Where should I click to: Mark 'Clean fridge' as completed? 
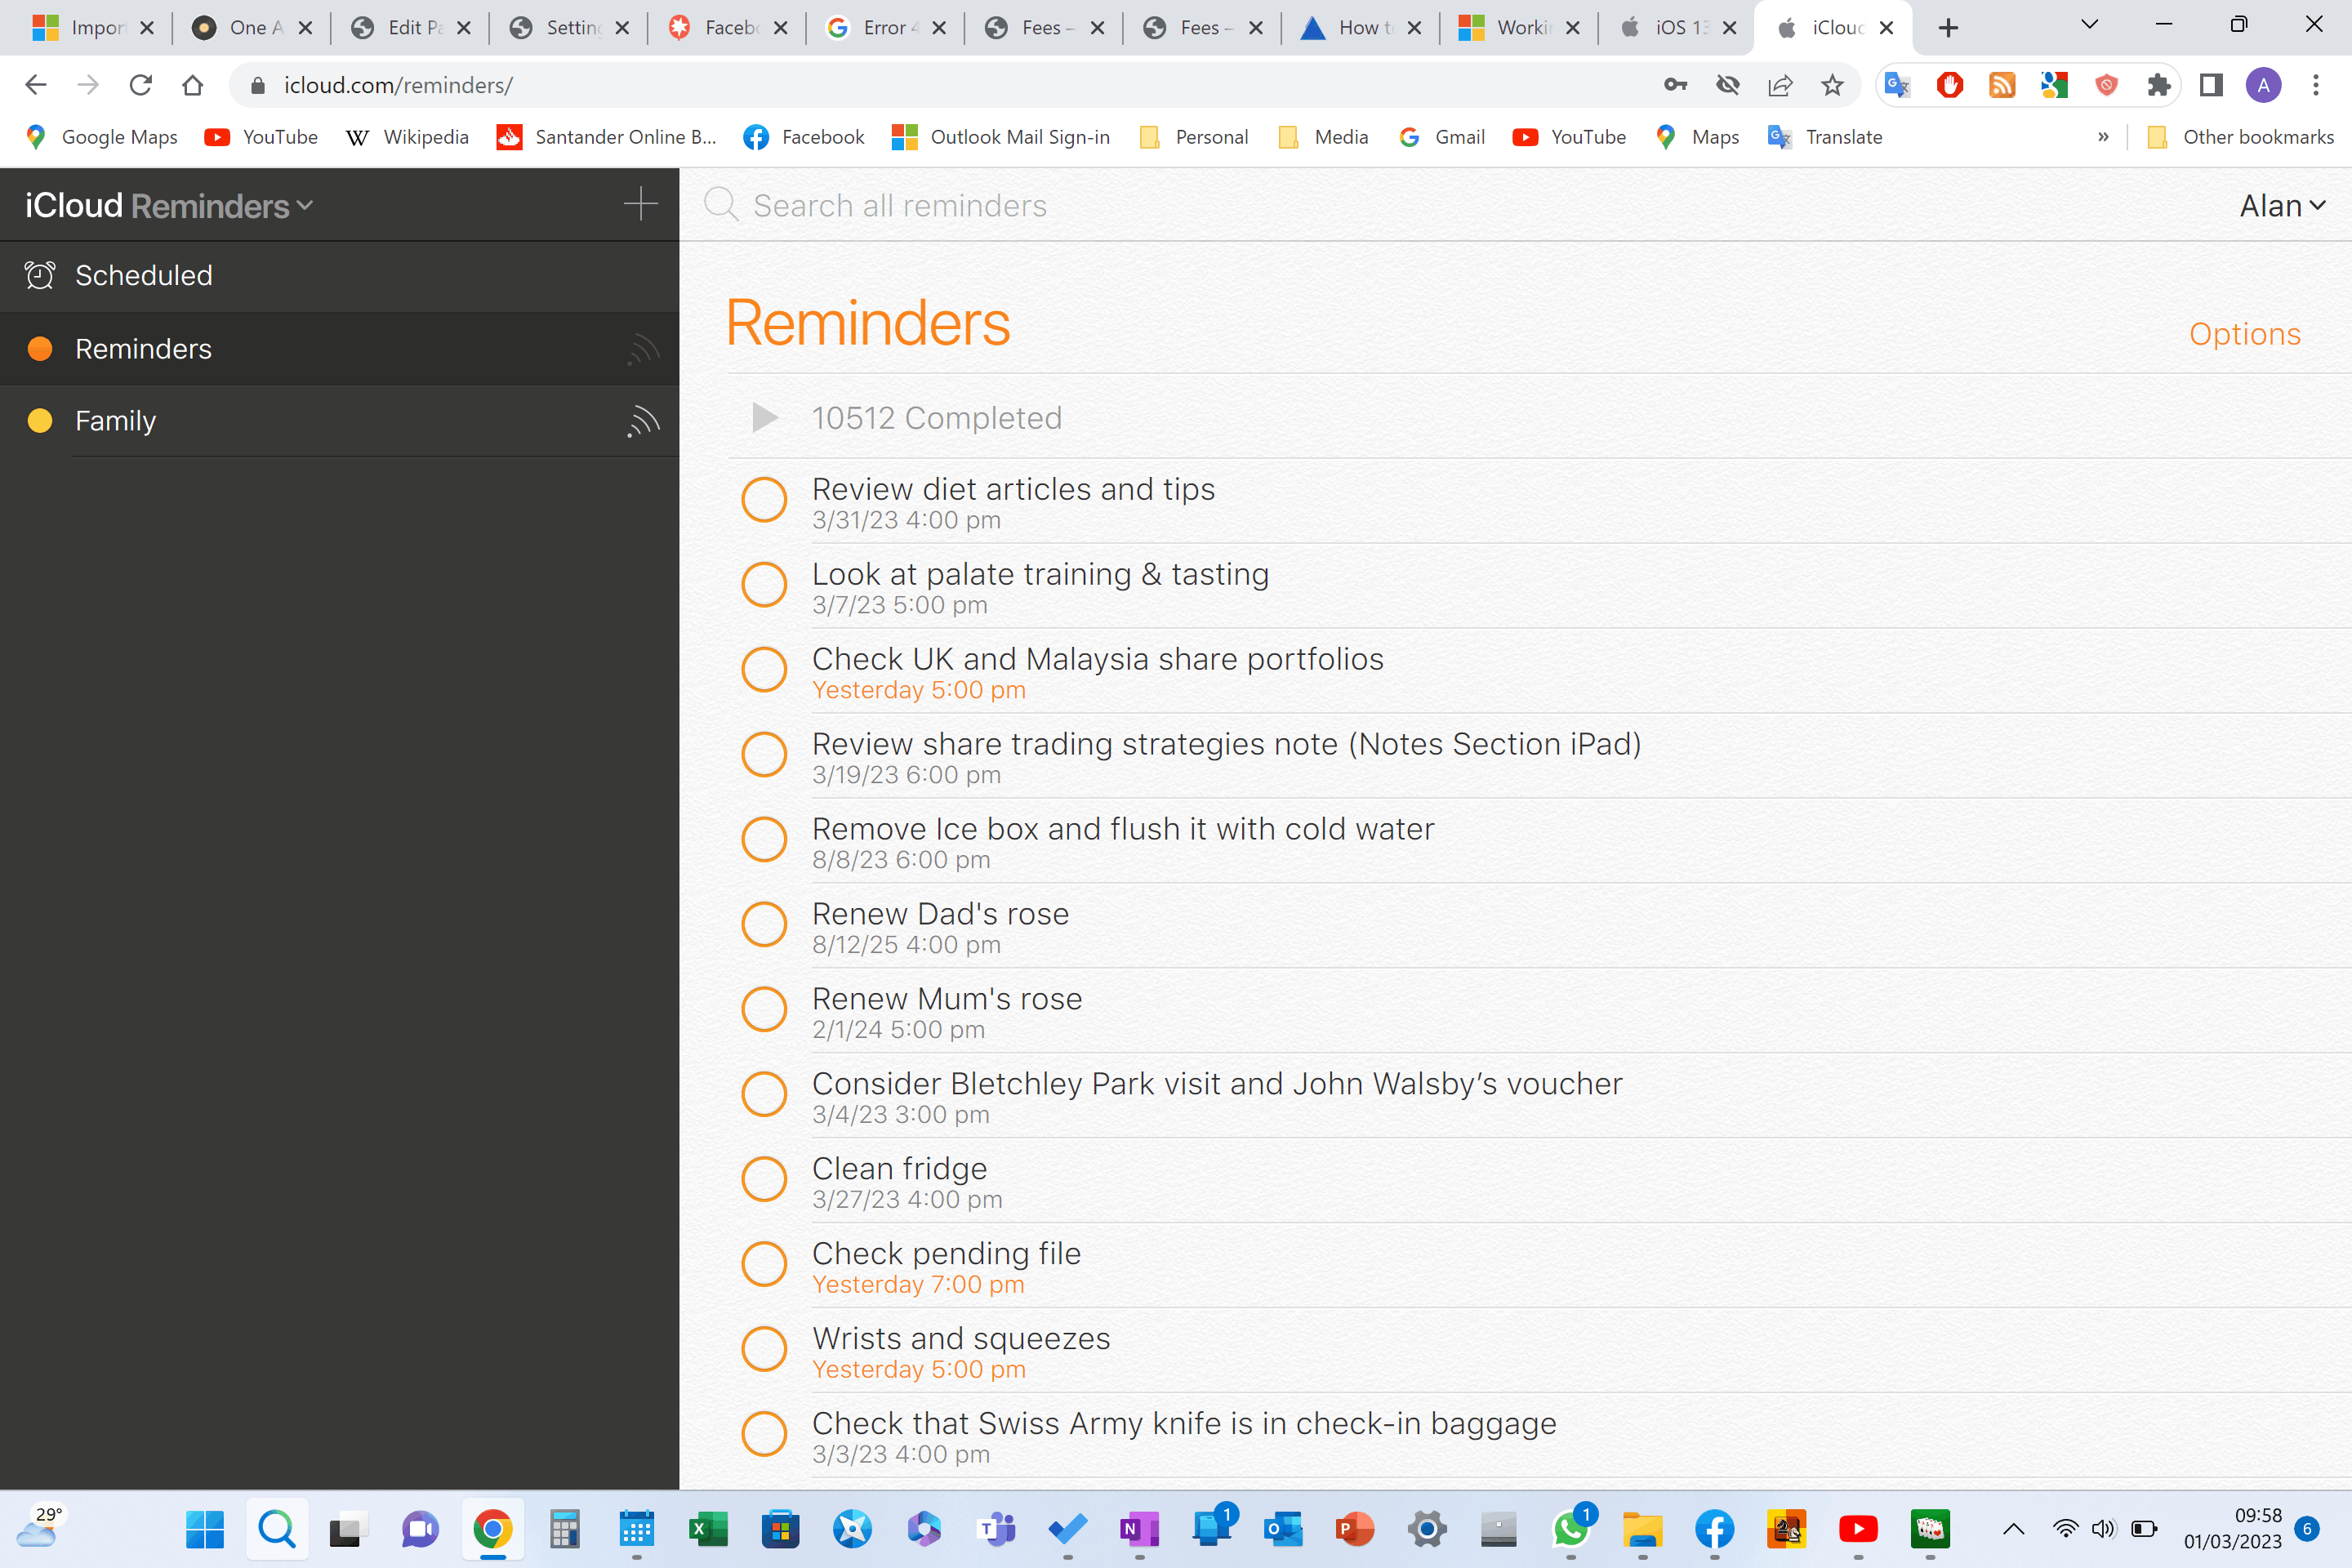tap(765, 1179)
